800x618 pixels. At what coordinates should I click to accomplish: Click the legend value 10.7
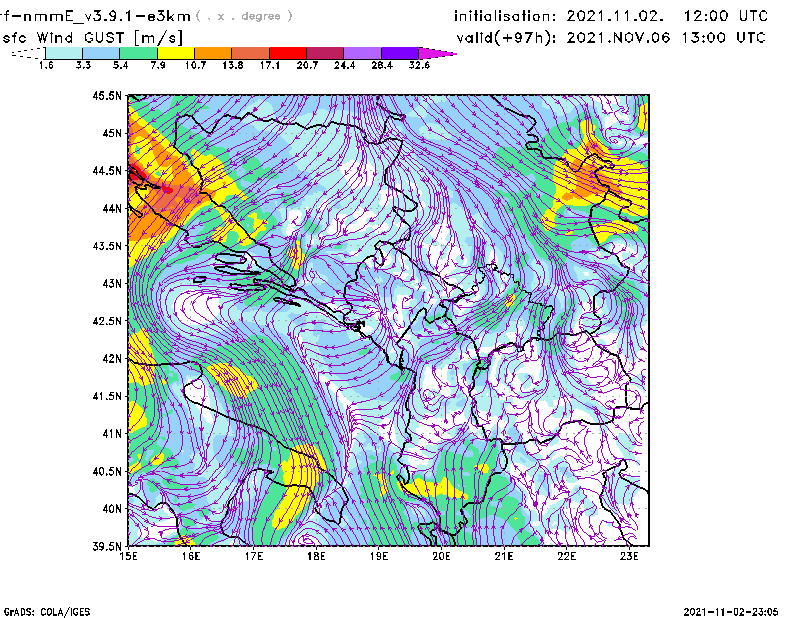click(195, 65)
